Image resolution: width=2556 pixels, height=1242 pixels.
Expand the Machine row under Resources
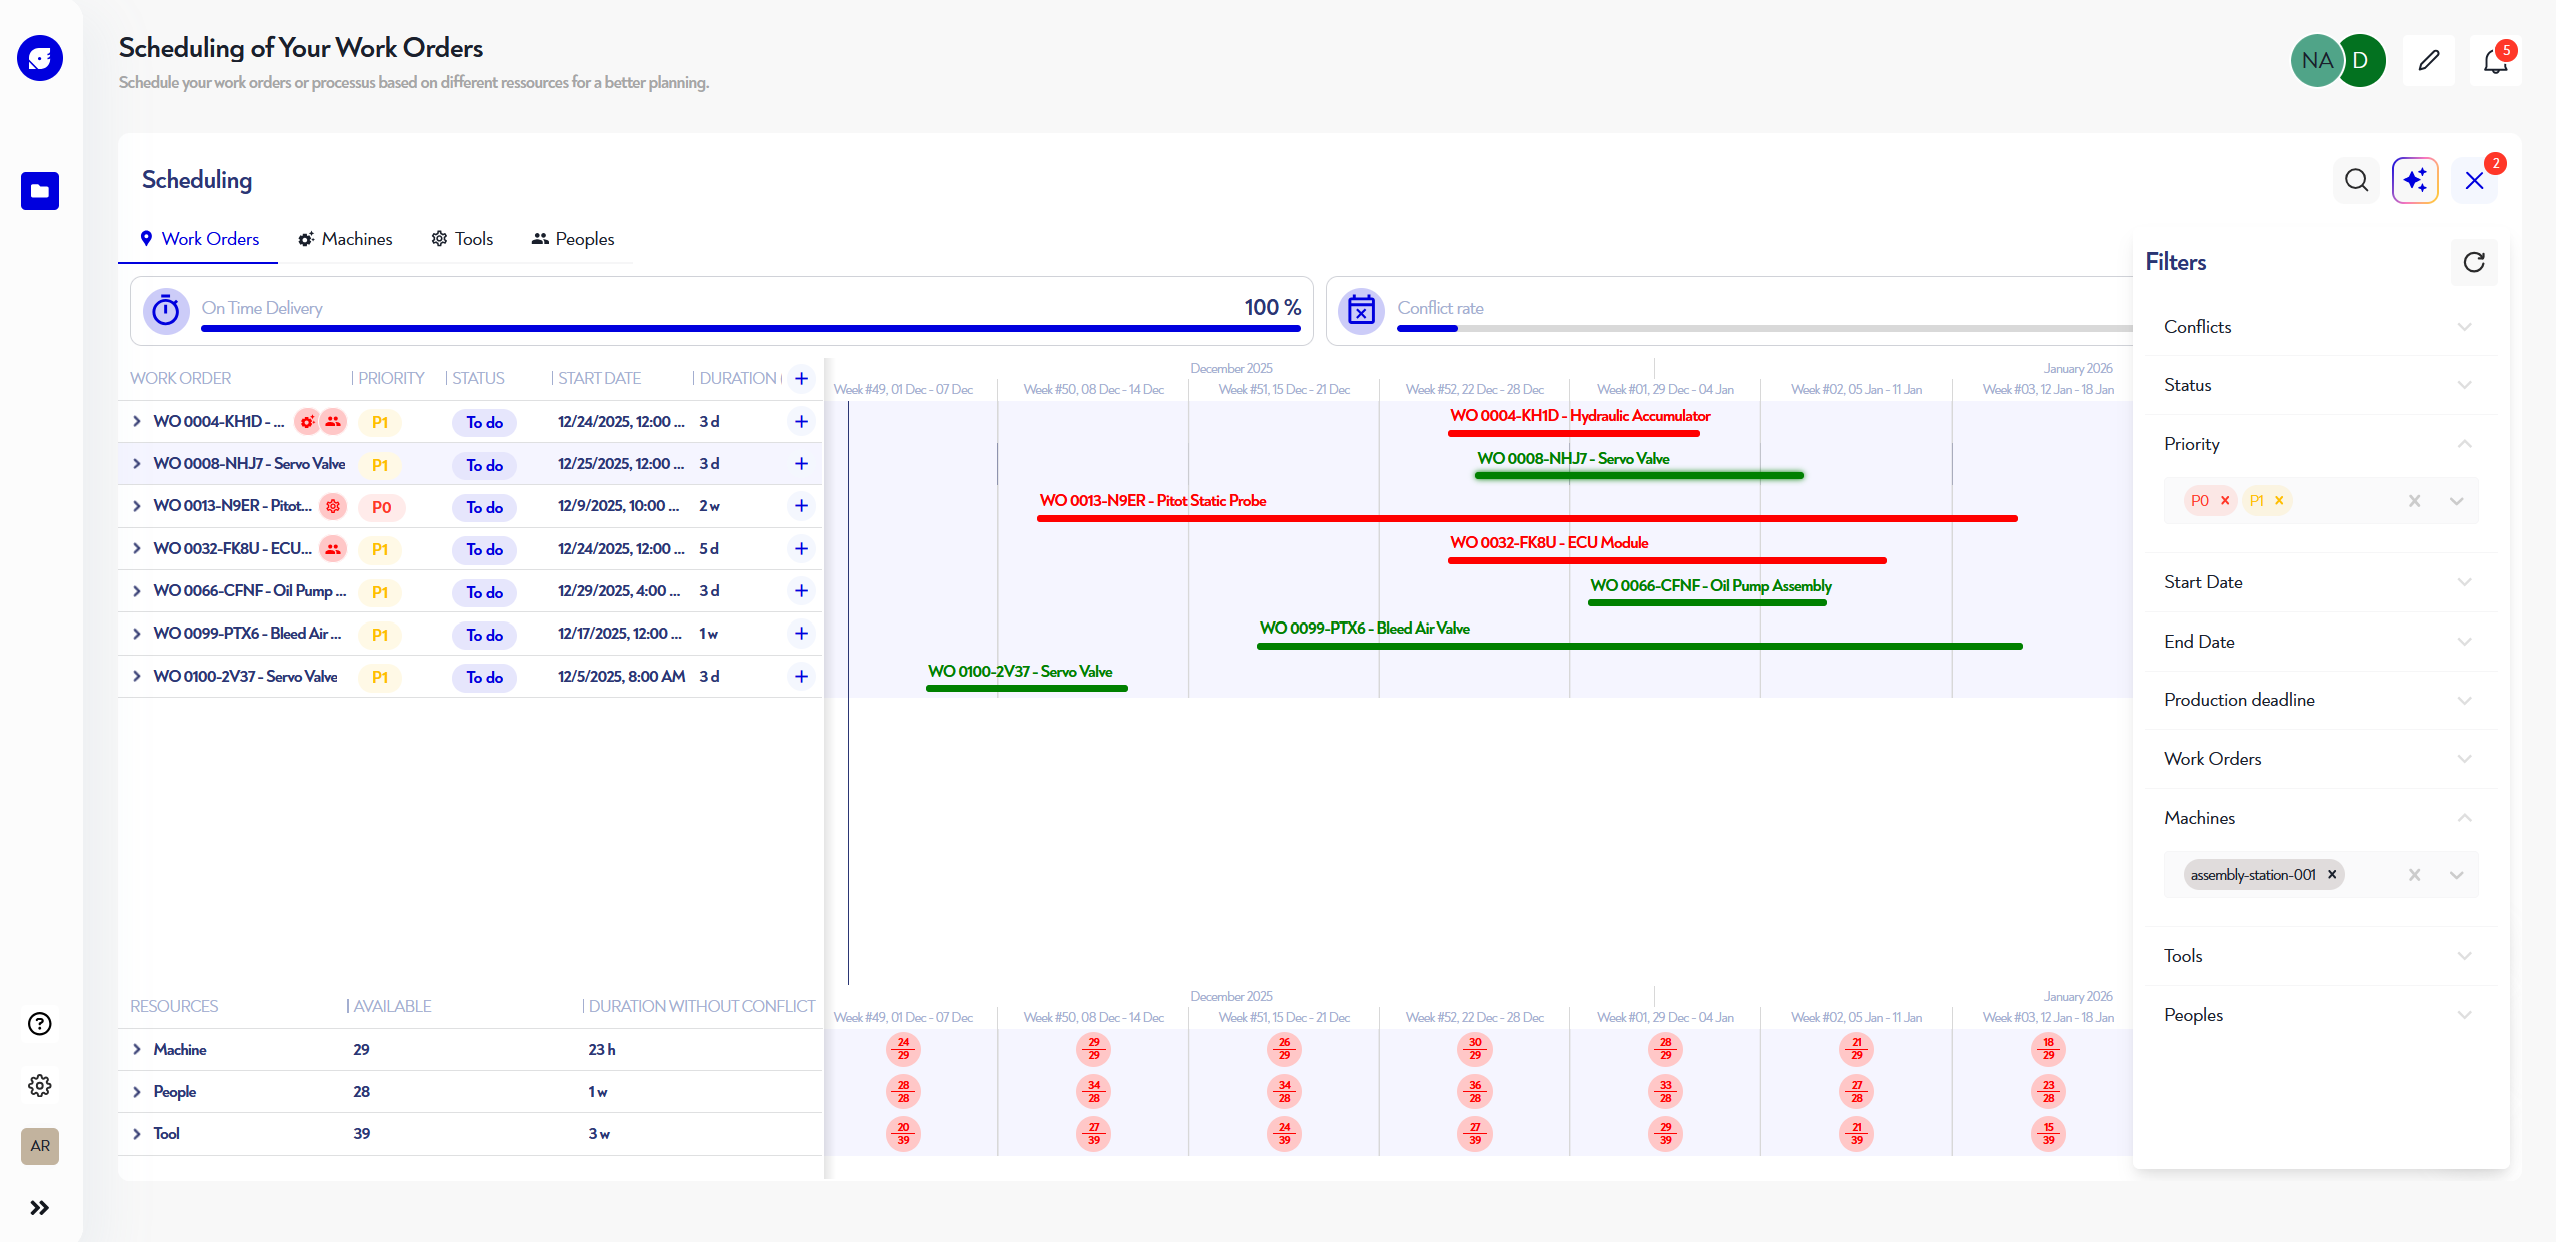137,1049
